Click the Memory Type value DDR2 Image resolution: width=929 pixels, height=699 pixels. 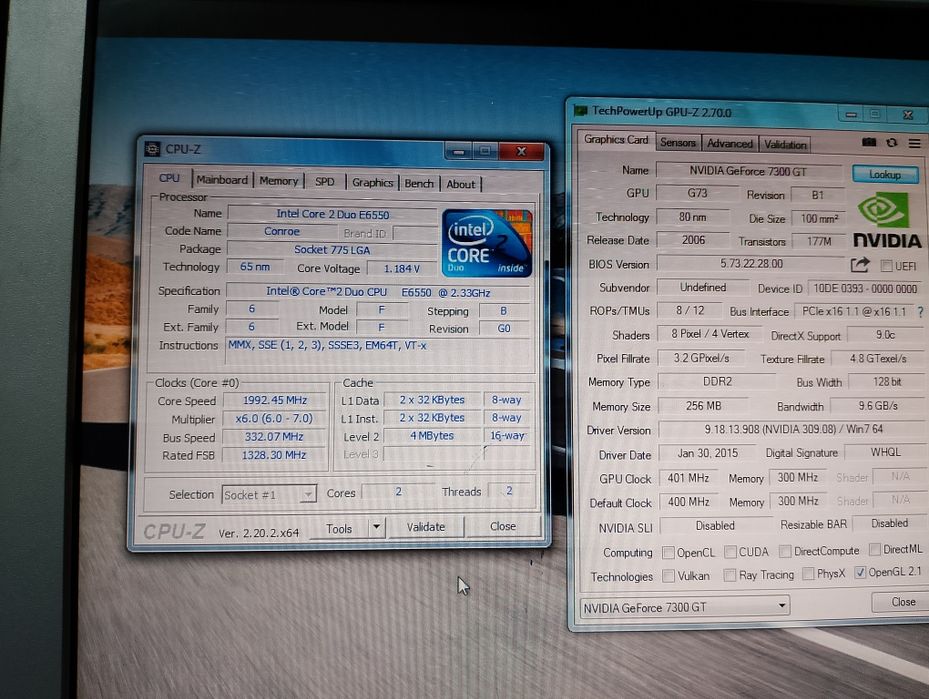(x=717, y=381)
